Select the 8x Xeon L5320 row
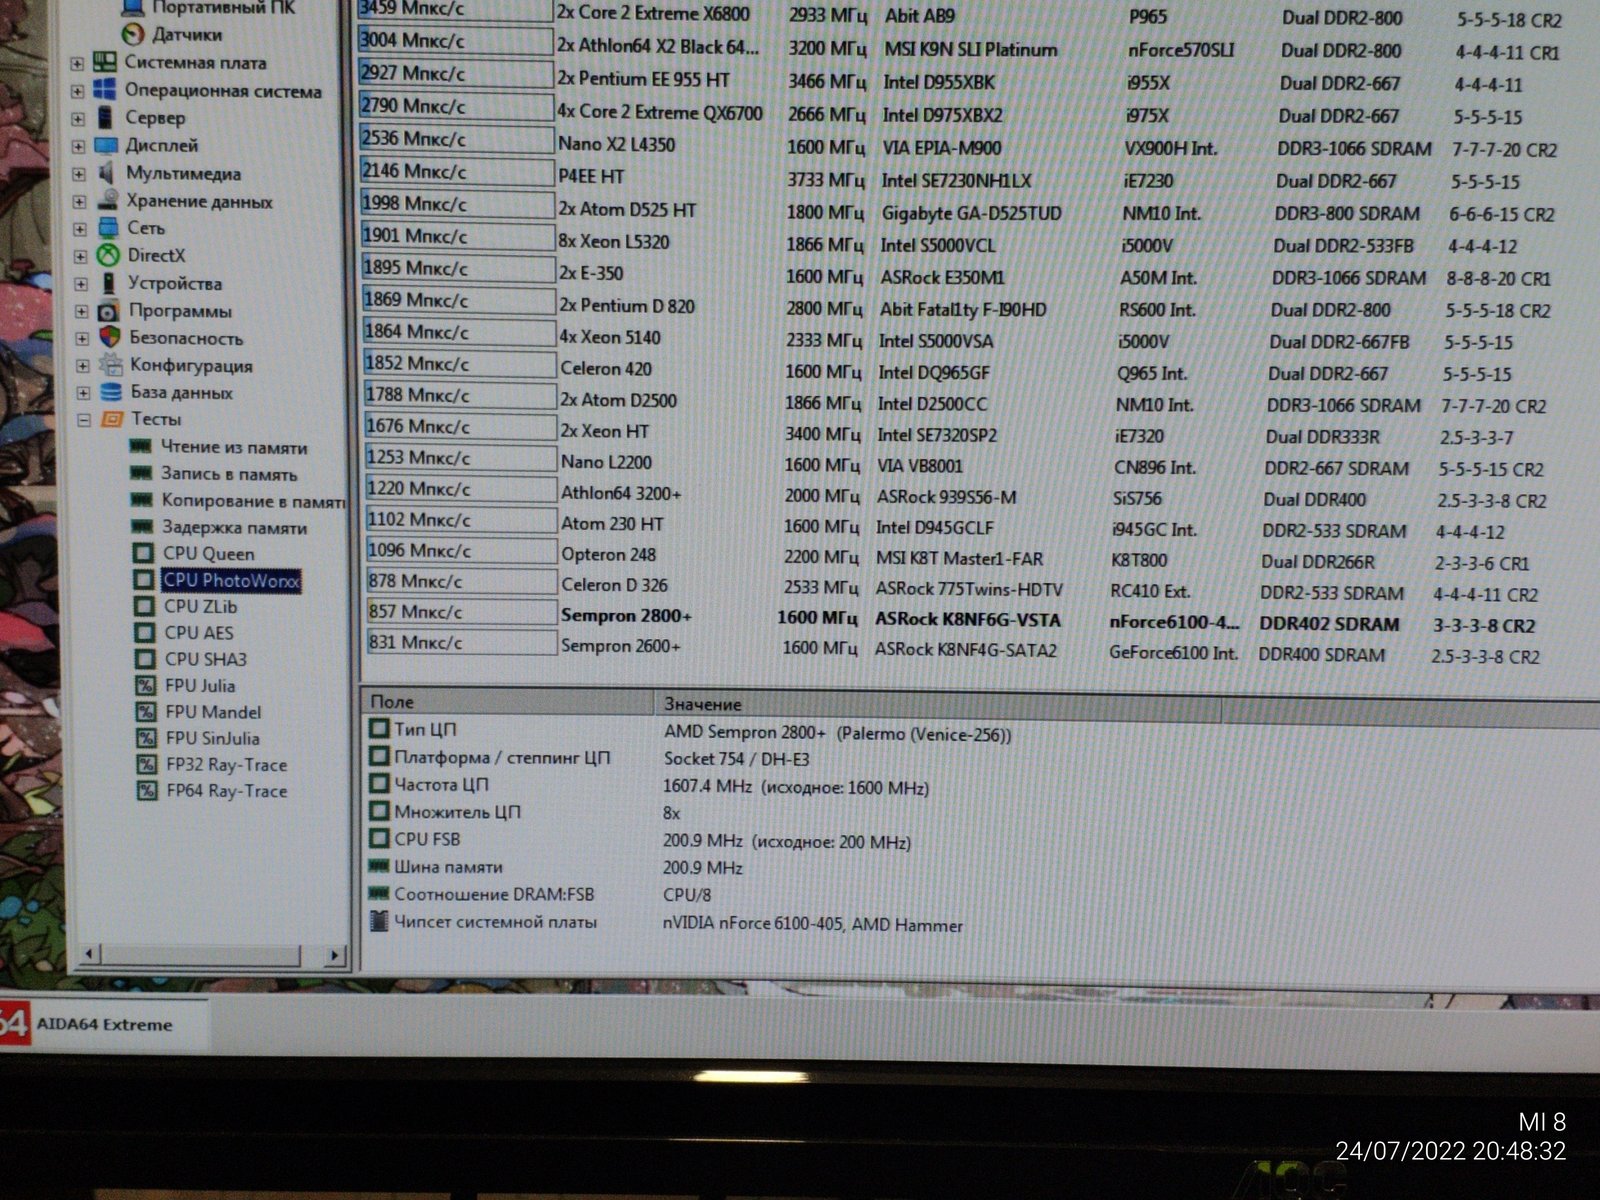1600x1200 pixels. pyautogui.click(x=941, y=242)
